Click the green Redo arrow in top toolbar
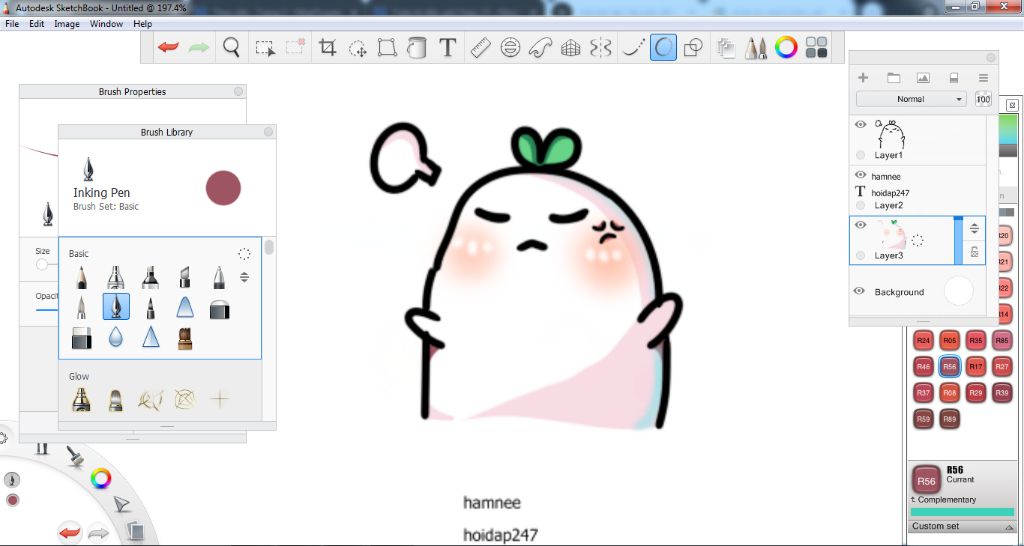The height and width of the screenshot is (546, 1024). 199,48
